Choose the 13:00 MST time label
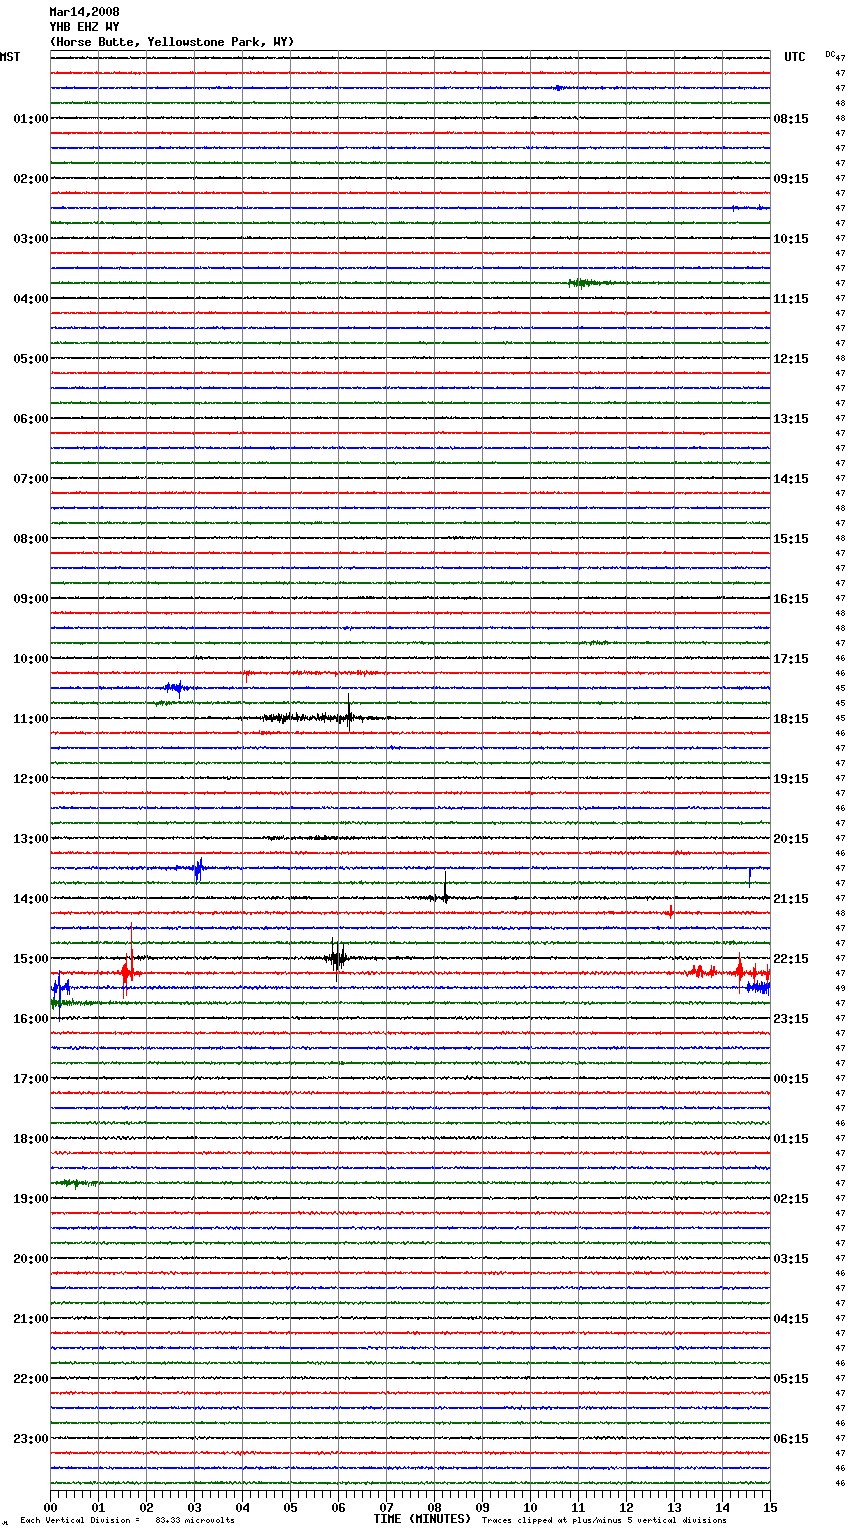The width and height of the screenshot is (850, 1534). (x=31, y=839)
